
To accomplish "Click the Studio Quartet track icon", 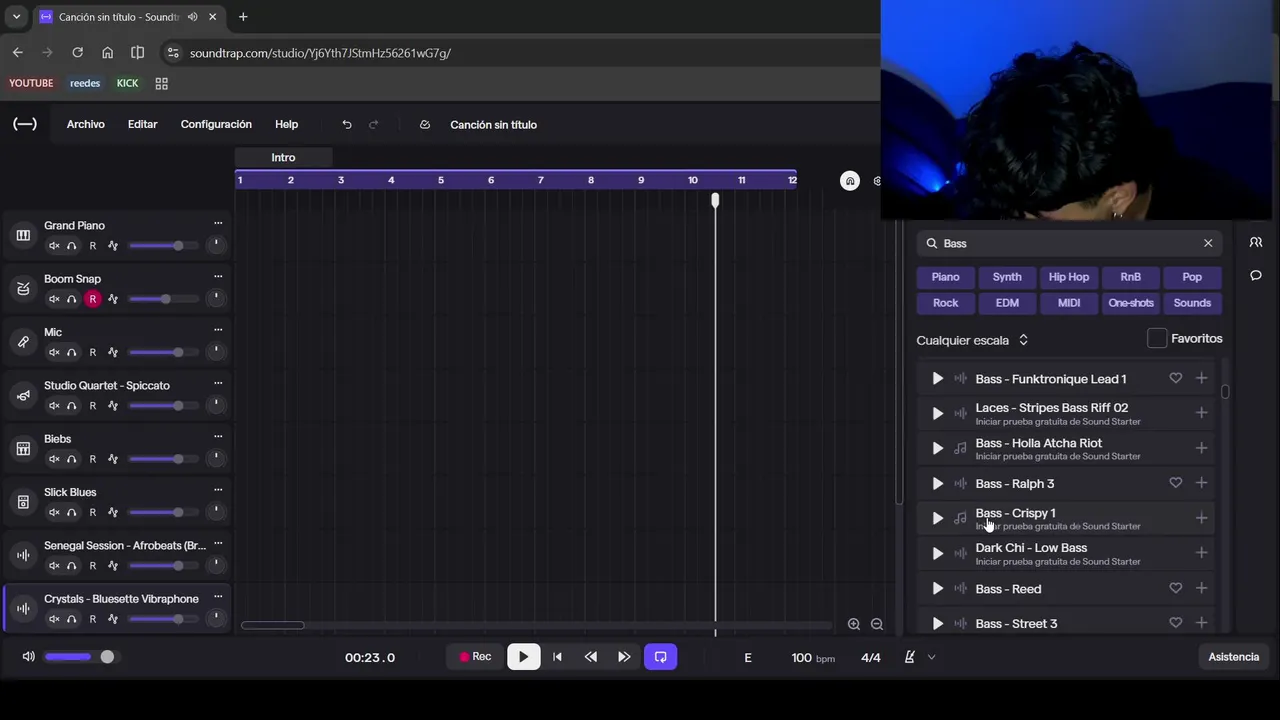I will (23, 395).
